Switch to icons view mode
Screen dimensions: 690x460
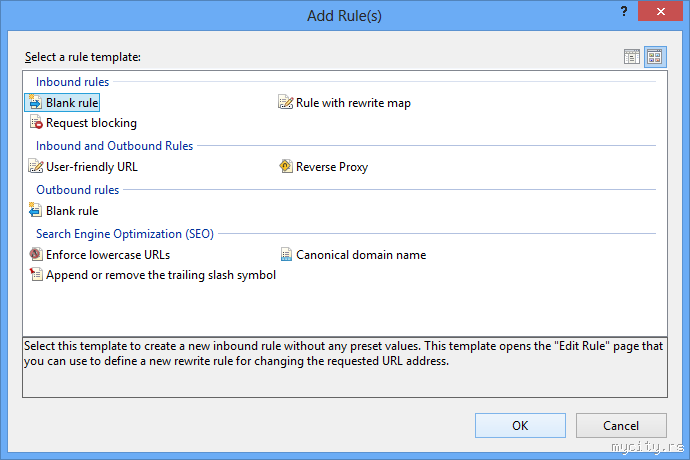coord(655,57)
